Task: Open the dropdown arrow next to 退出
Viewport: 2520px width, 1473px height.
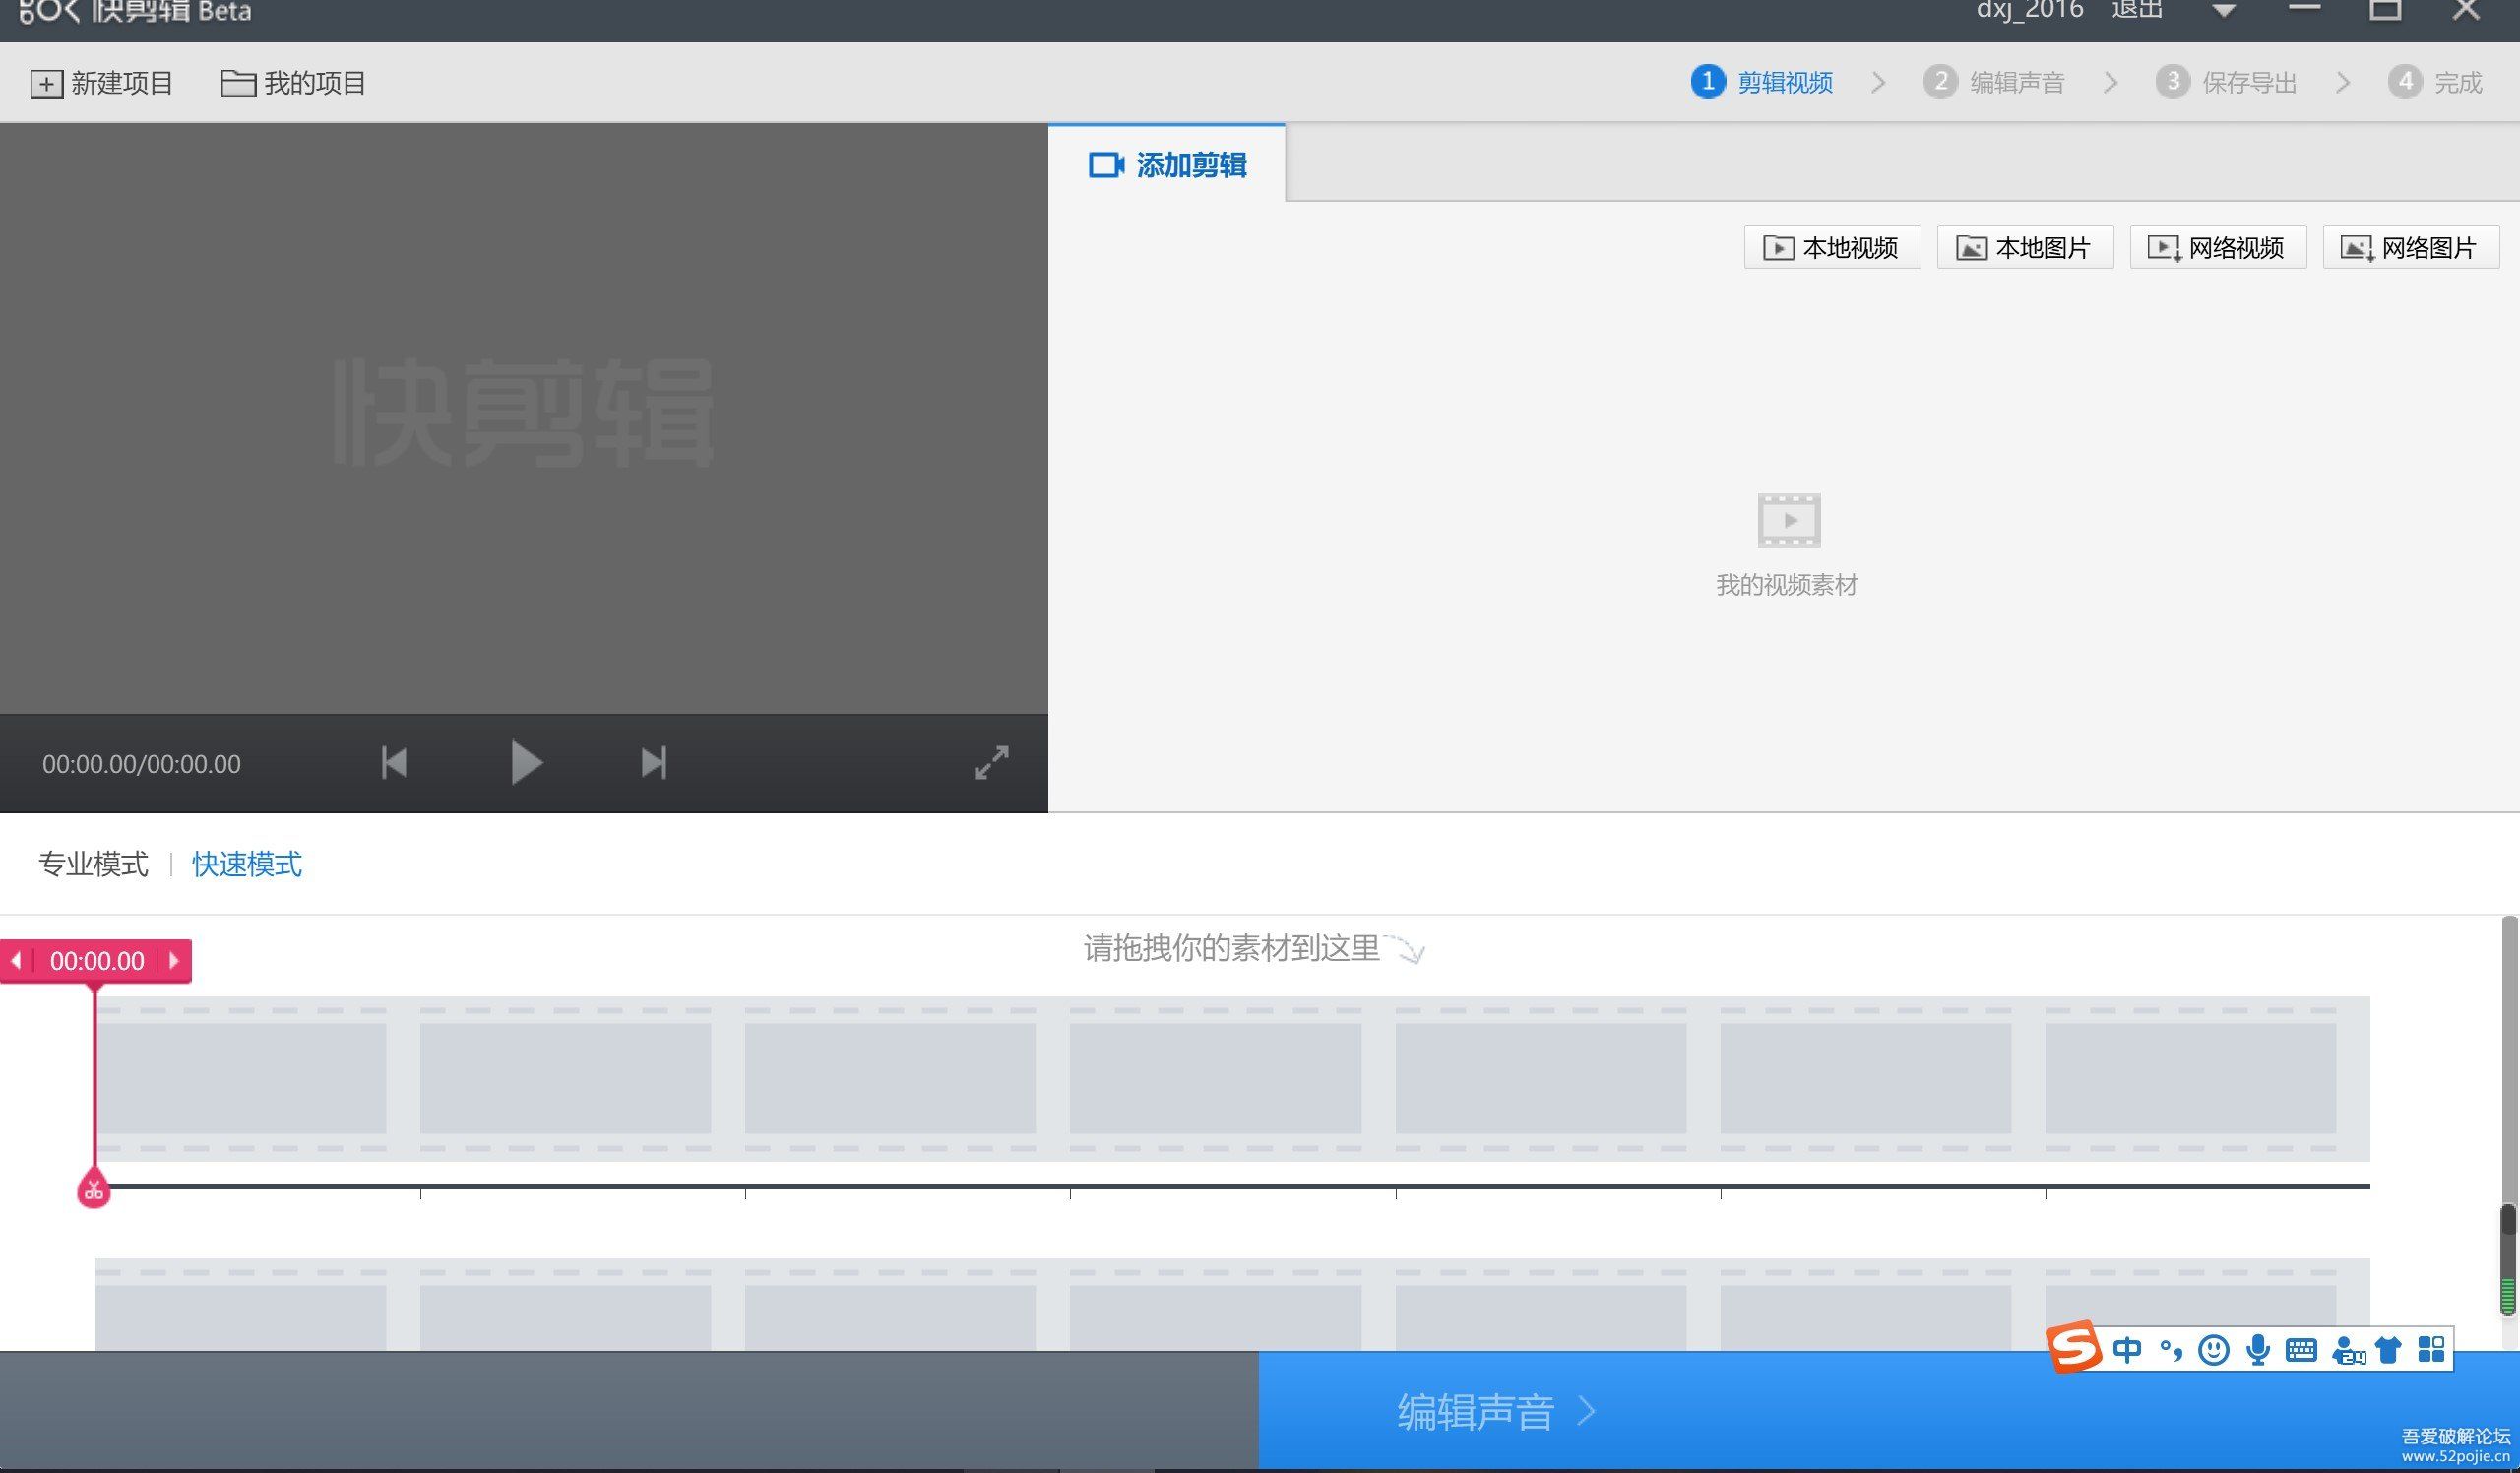Action: (2223, 11)
